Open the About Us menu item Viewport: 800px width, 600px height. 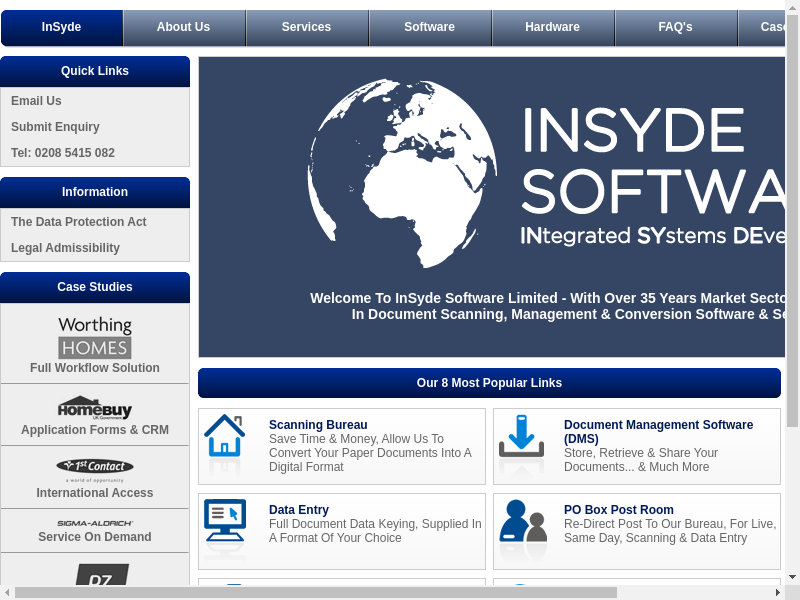(184, 27)
